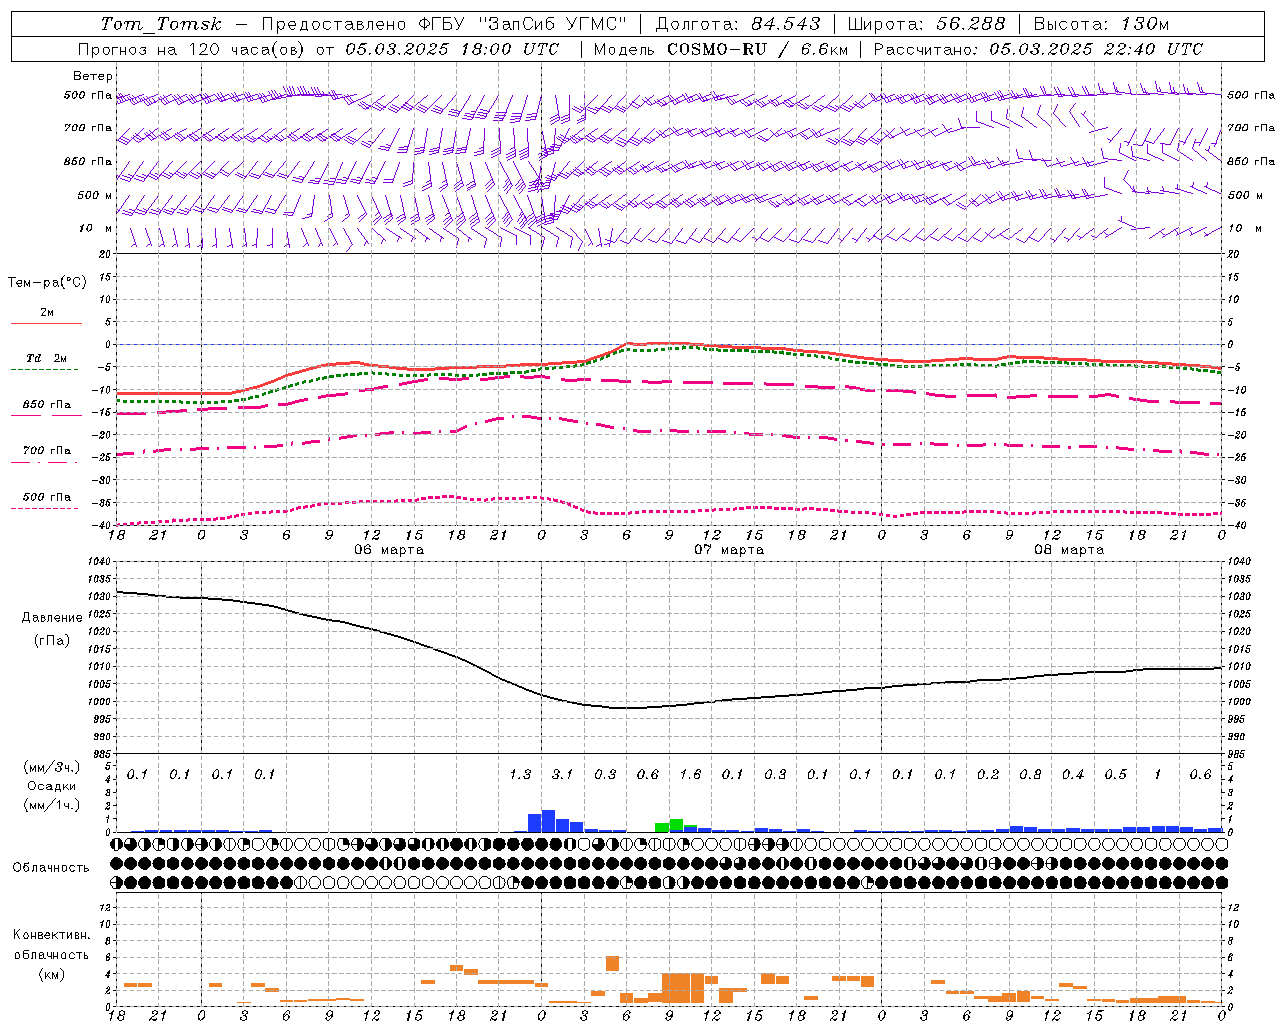The width and height of the screenshot is (1280, 1024).
Task: Click the Облачность cloud cover label
Action: pos(51,867)
